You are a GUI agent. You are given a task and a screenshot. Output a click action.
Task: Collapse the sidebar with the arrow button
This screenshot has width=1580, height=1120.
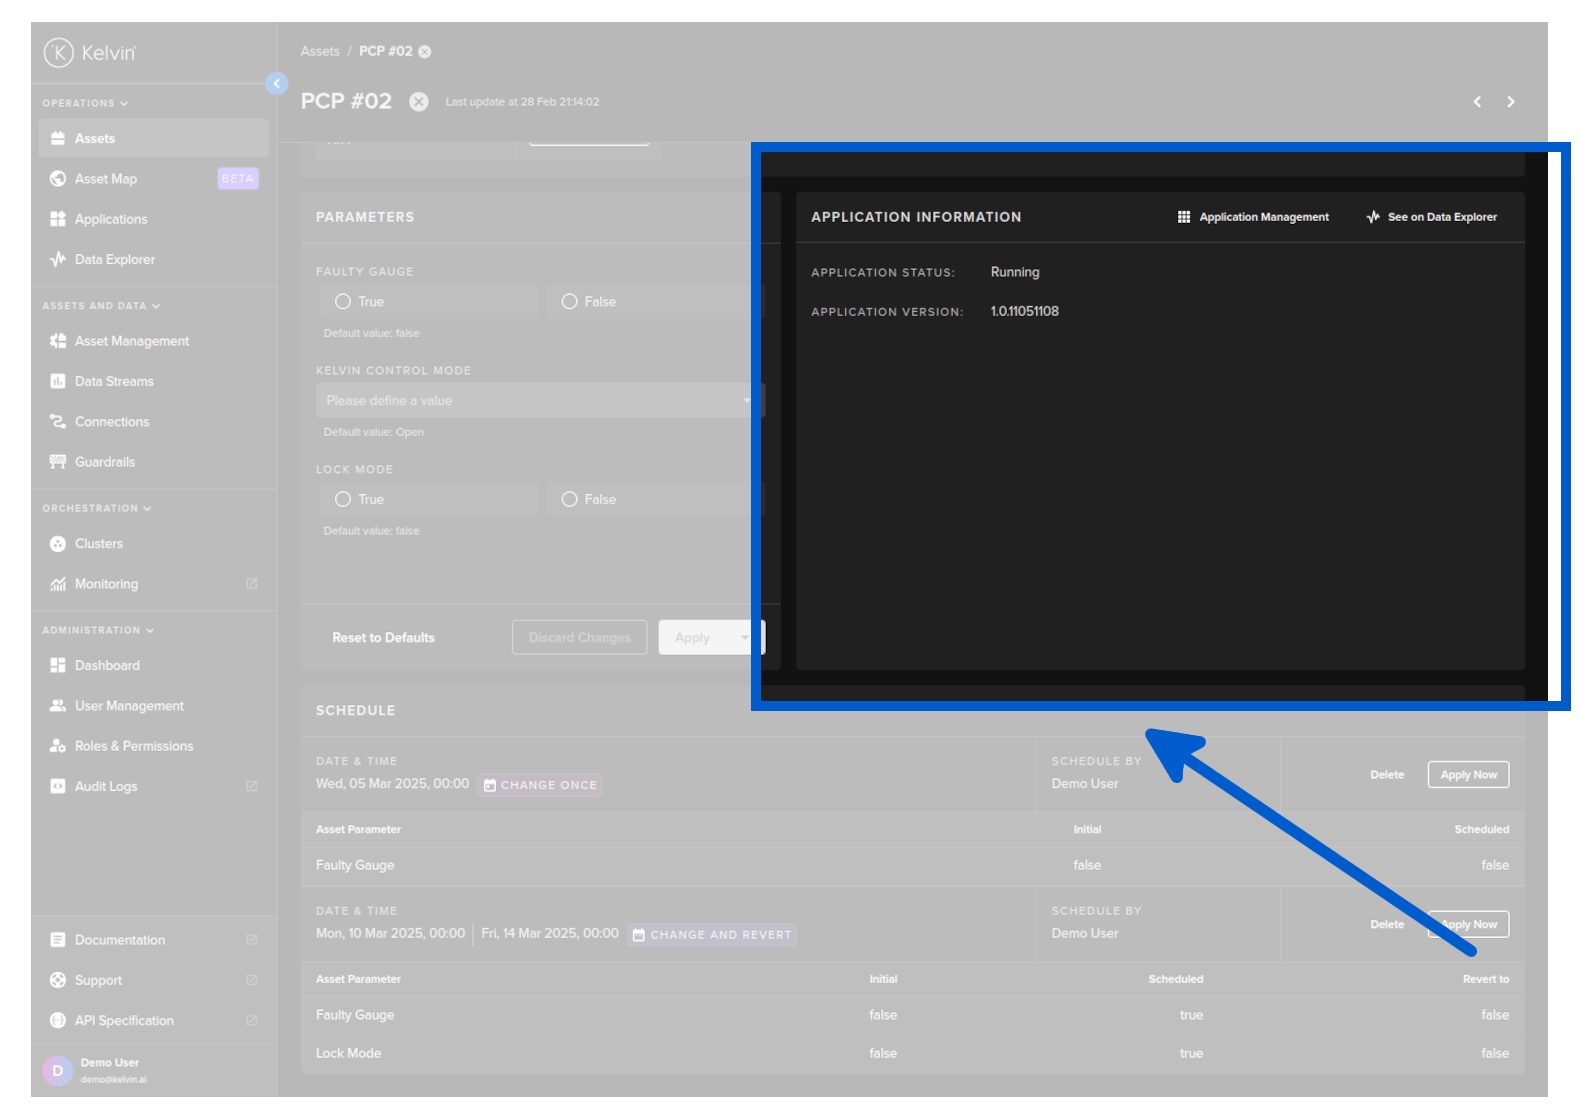(277, 84)
